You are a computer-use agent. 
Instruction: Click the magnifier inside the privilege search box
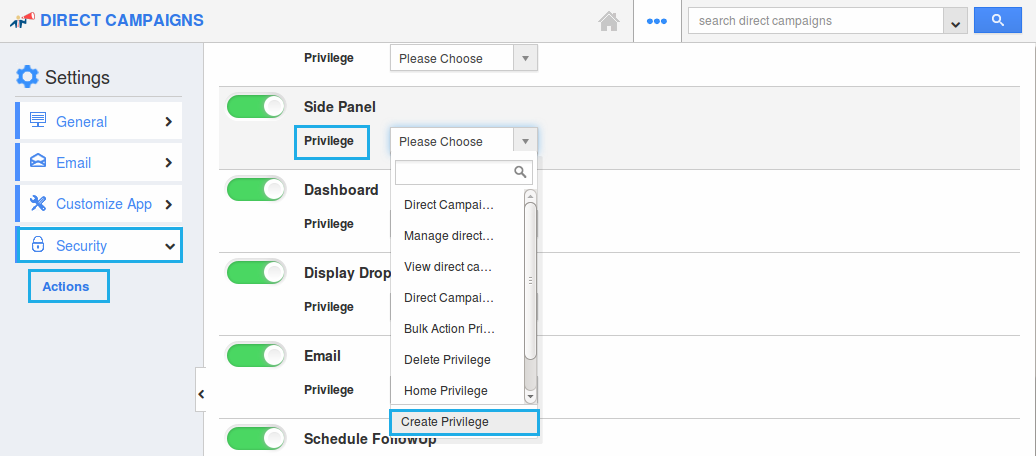pos(520,172)
